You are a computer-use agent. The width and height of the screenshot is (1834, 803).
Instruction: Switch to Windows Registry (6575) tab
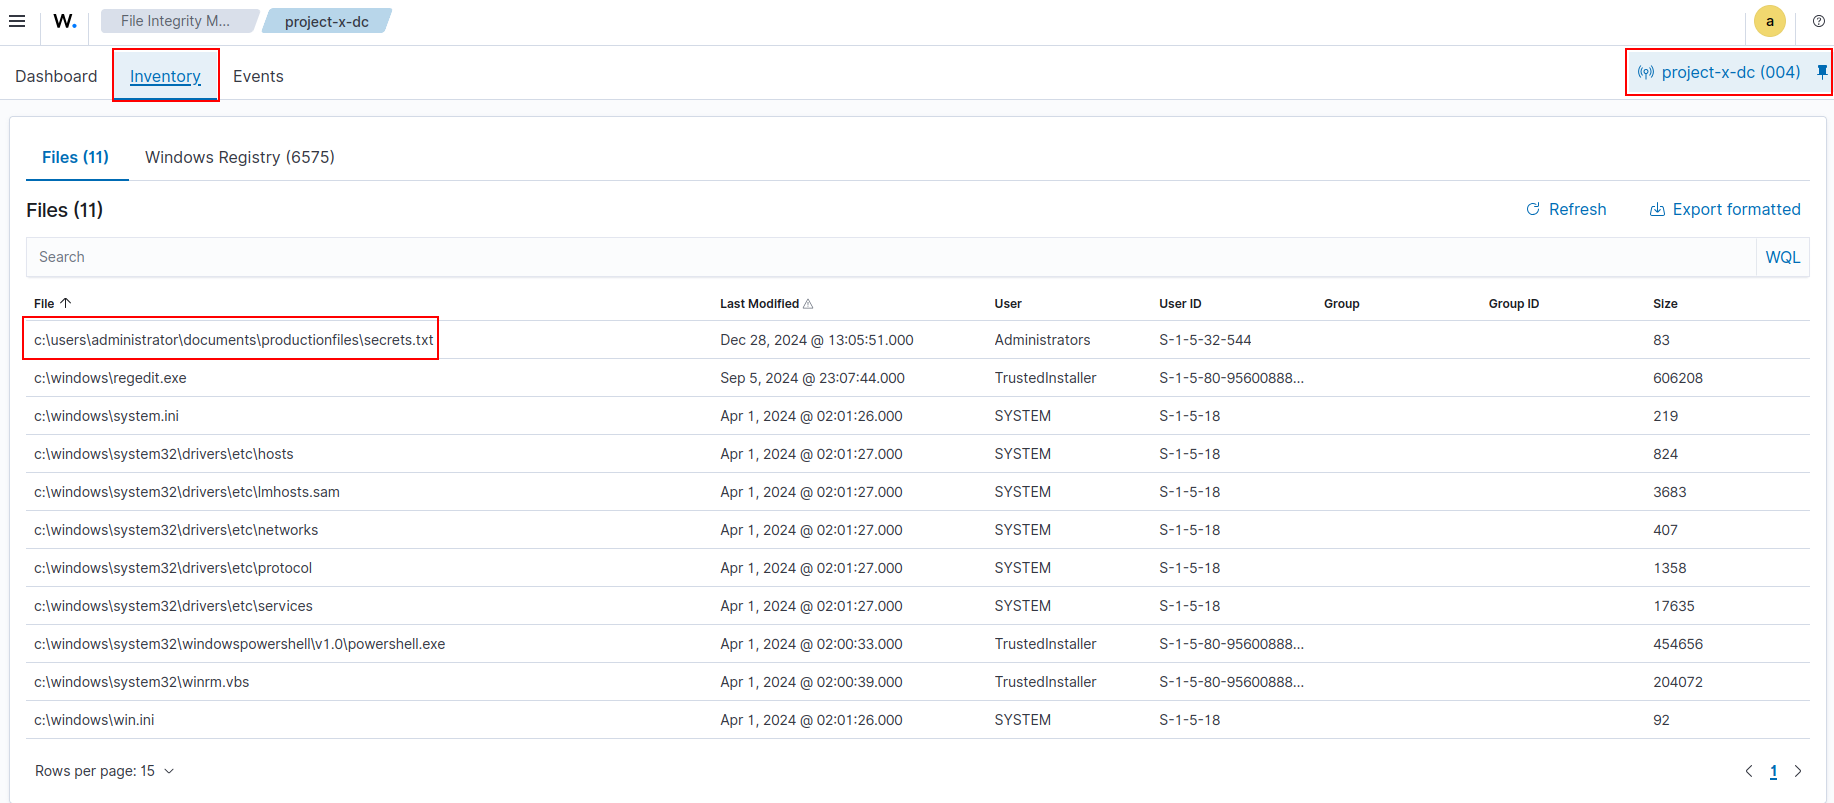point(239,157)
